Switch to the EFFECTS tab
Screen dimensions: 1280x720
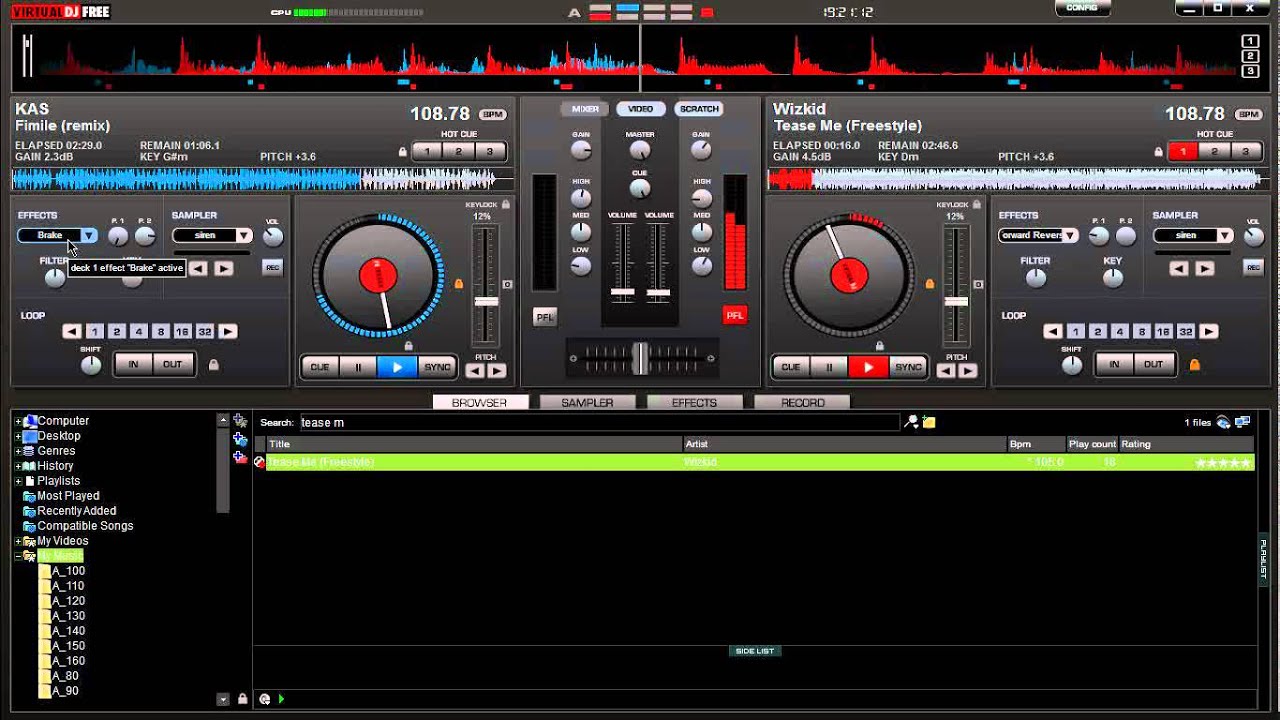click(x=694, y=402)
